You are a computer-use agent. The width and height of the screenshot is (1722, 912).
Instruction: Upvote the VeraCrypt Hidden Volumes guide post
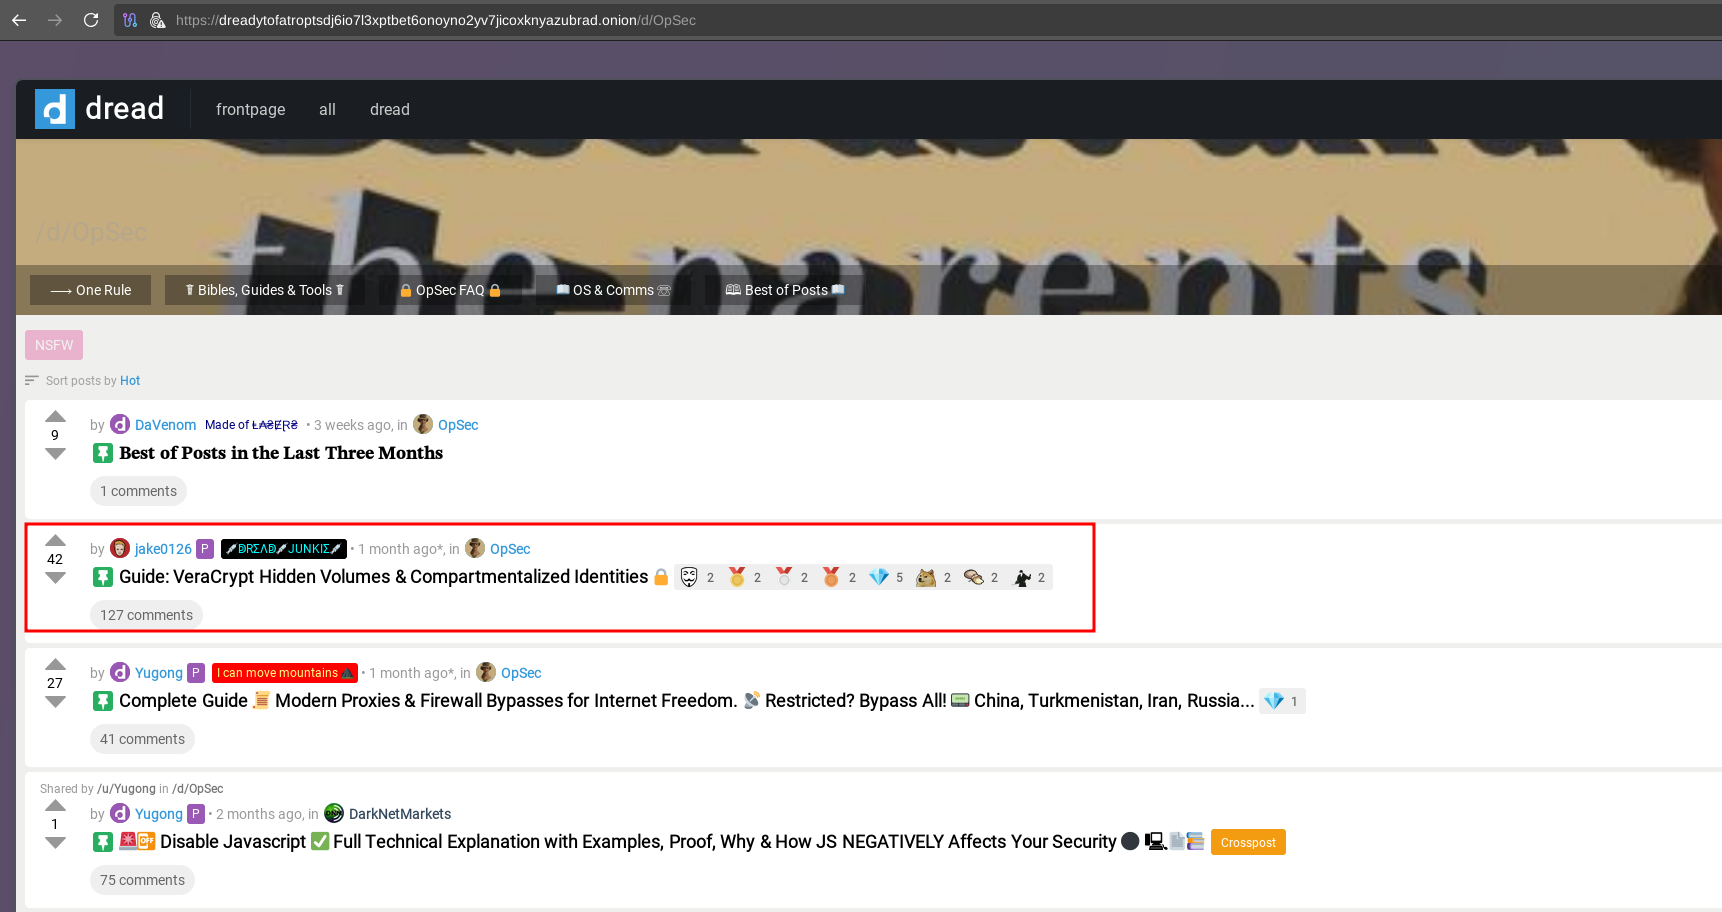pos(55,541)
